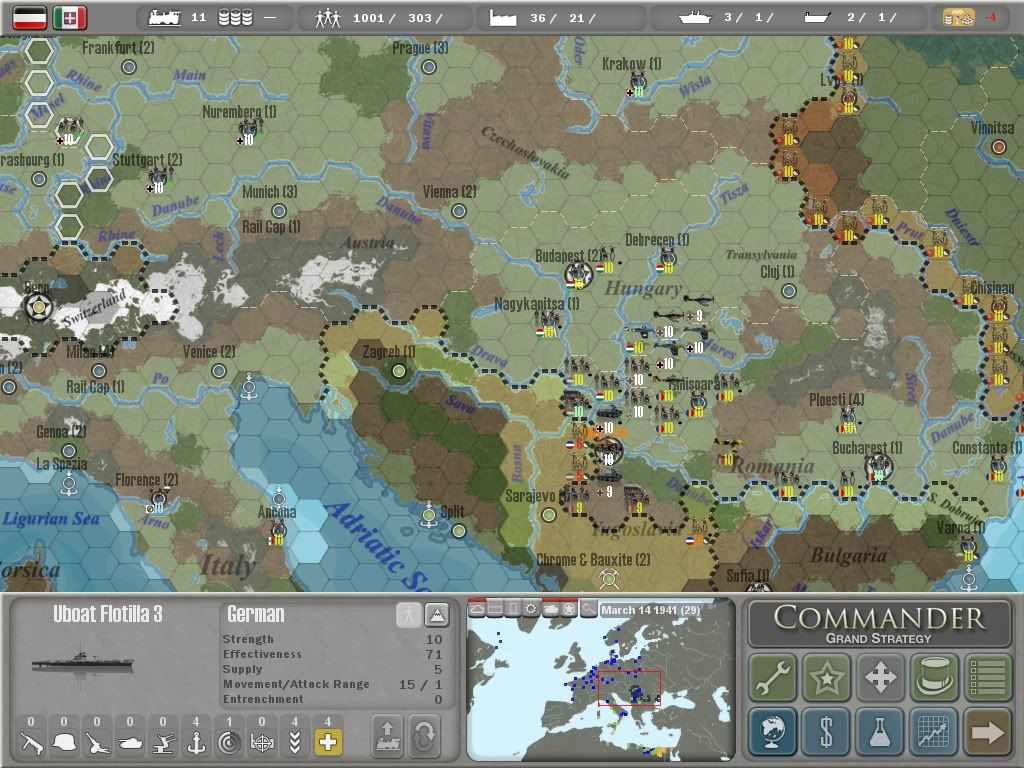Click the sonar radar stat icon
Viewport: 1024px width, 768px height.
(x=229, y=743)
